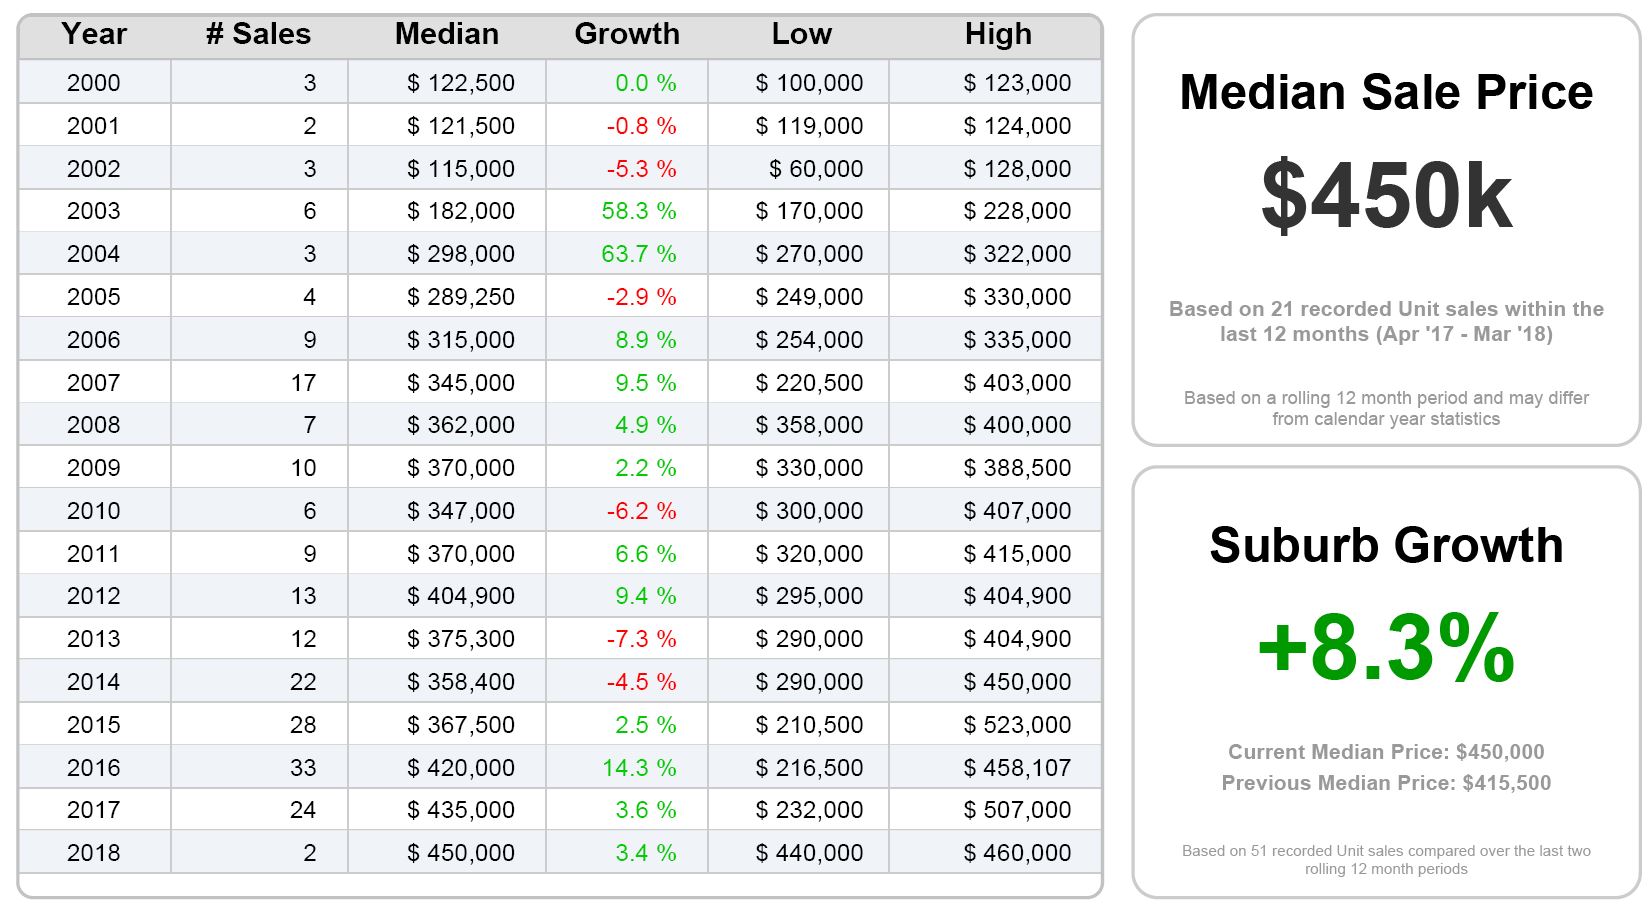The height and width of the screenshot is (908, 1652).
Task: Click the +8.3% suburb growth figure
Action: 1385,648
